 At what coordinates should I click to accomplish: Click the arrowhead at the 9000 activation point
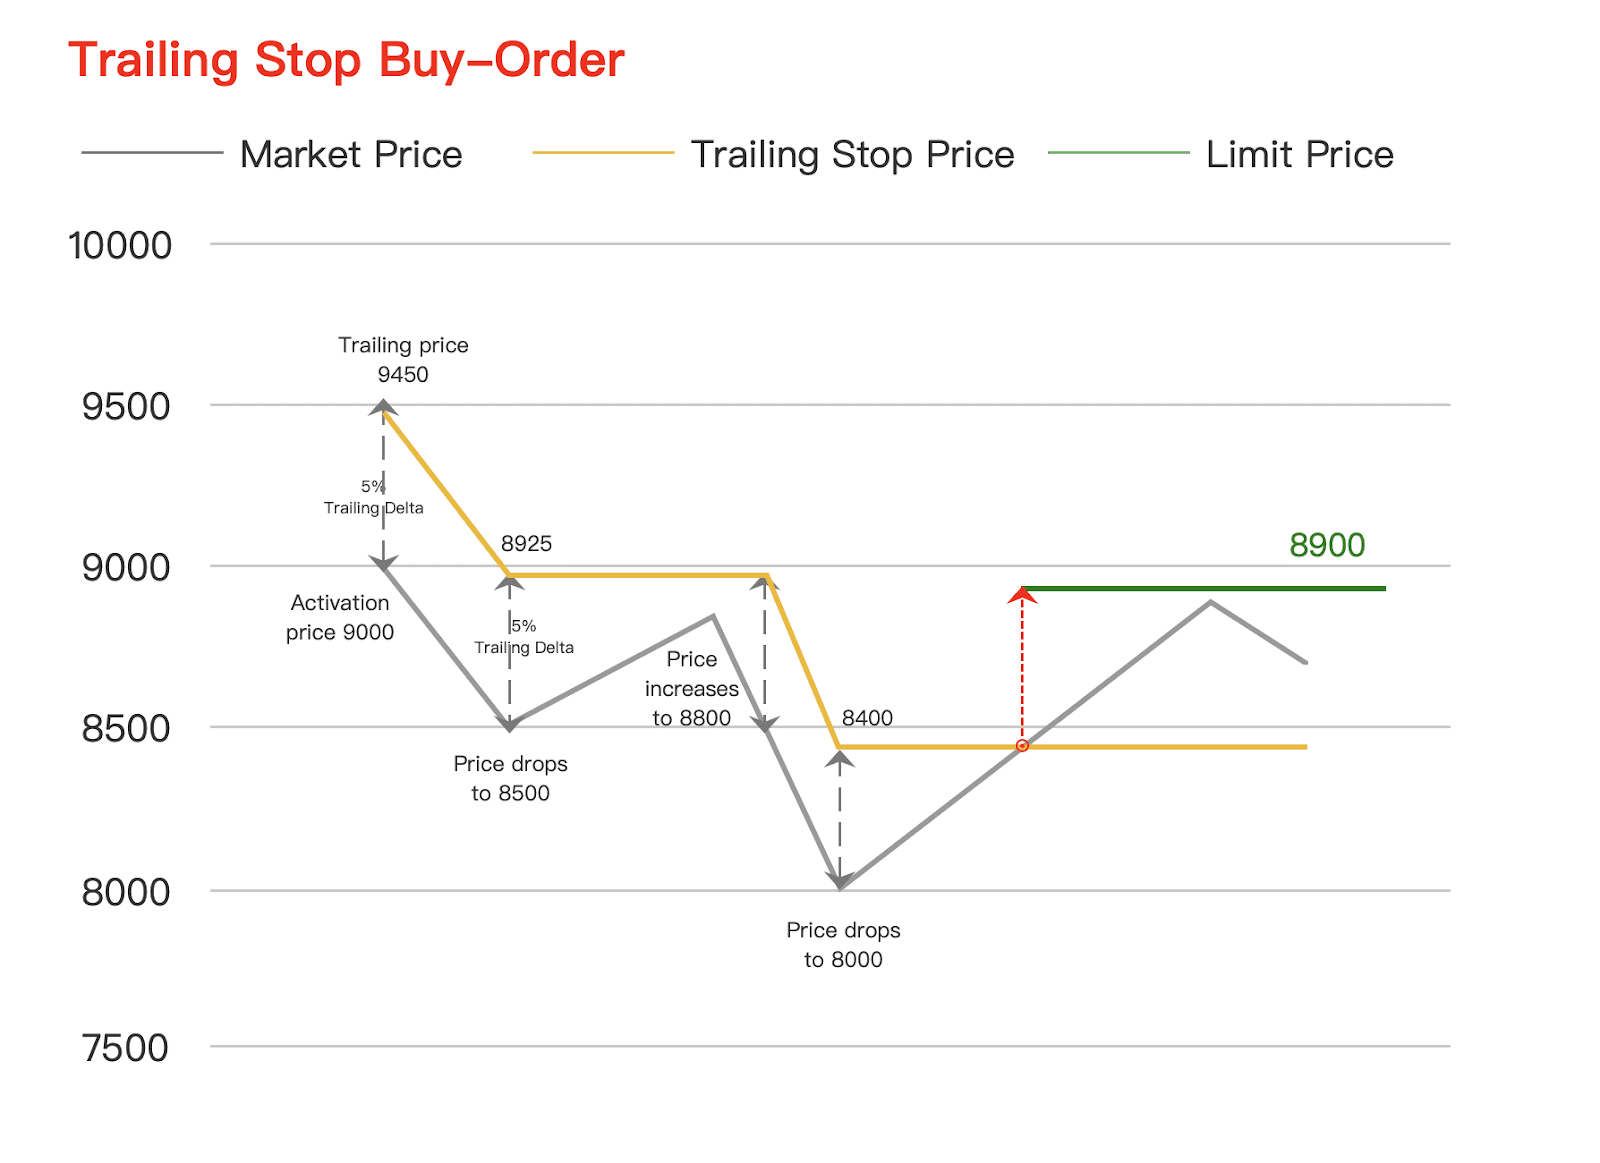click(x=383, y=561)
